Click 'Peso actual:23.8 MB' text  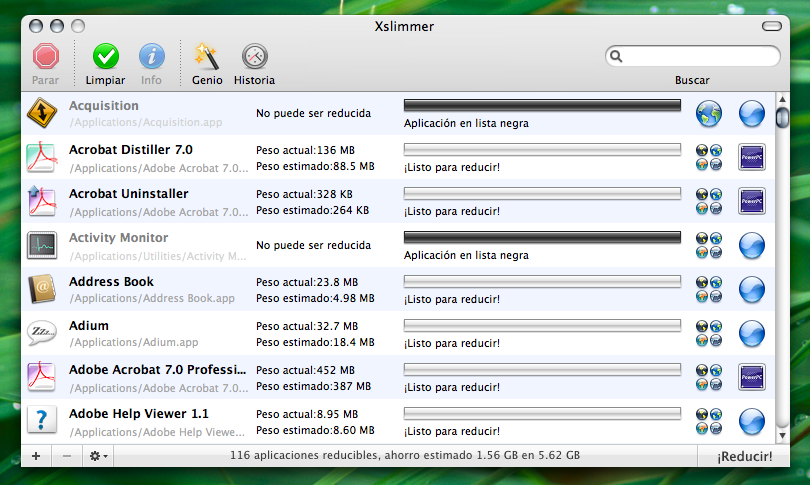pos(307,282)
